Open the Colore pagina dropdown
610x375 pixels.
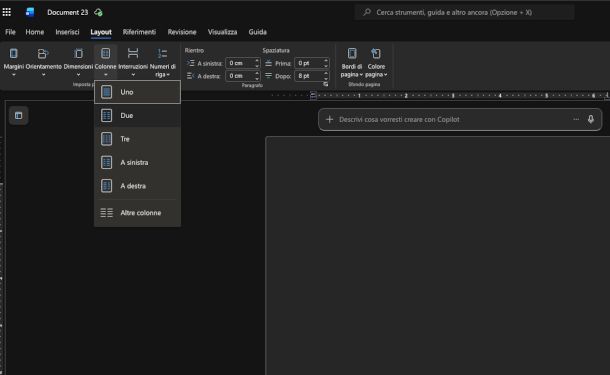(x=376, y=62)
